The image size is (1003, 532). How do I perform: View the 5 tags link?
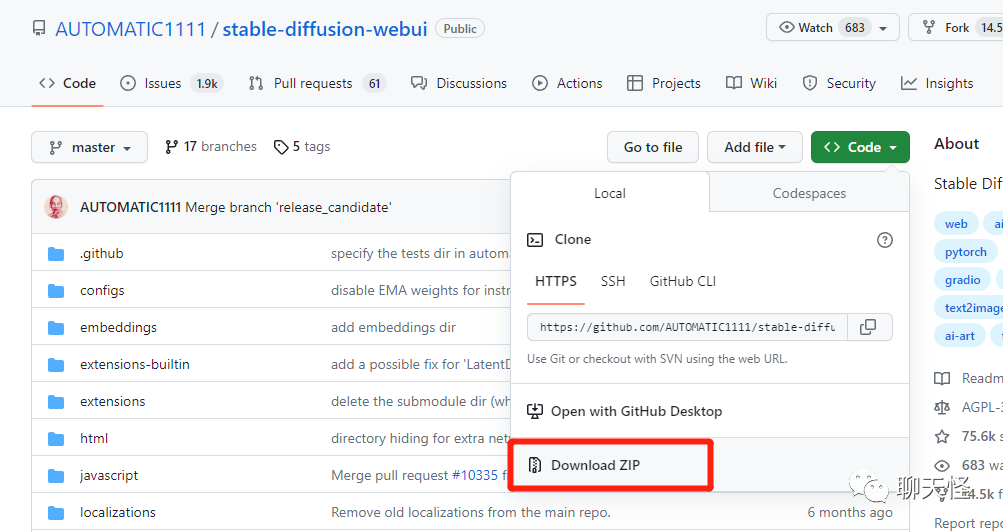coord(302,146)
